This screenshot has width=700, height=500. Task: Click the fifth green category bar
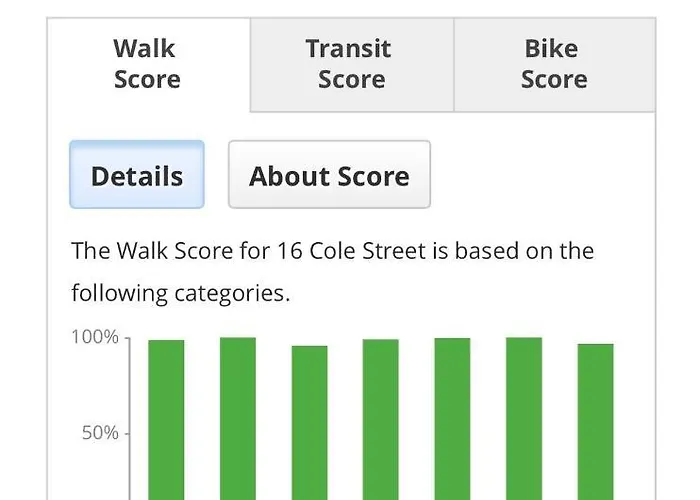452,420
